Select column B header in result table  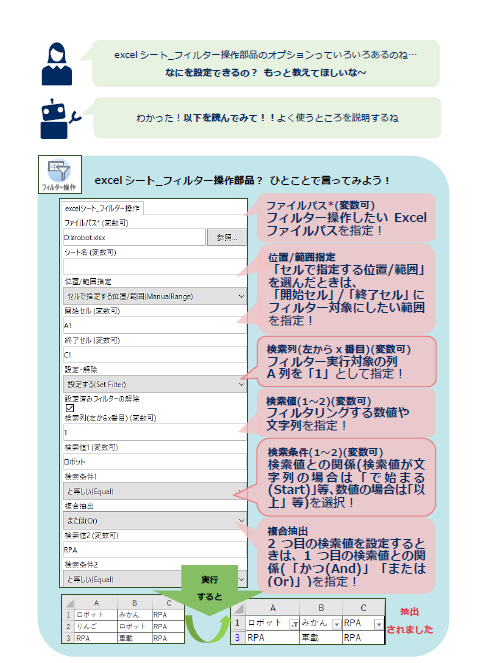tap(321, 608)
